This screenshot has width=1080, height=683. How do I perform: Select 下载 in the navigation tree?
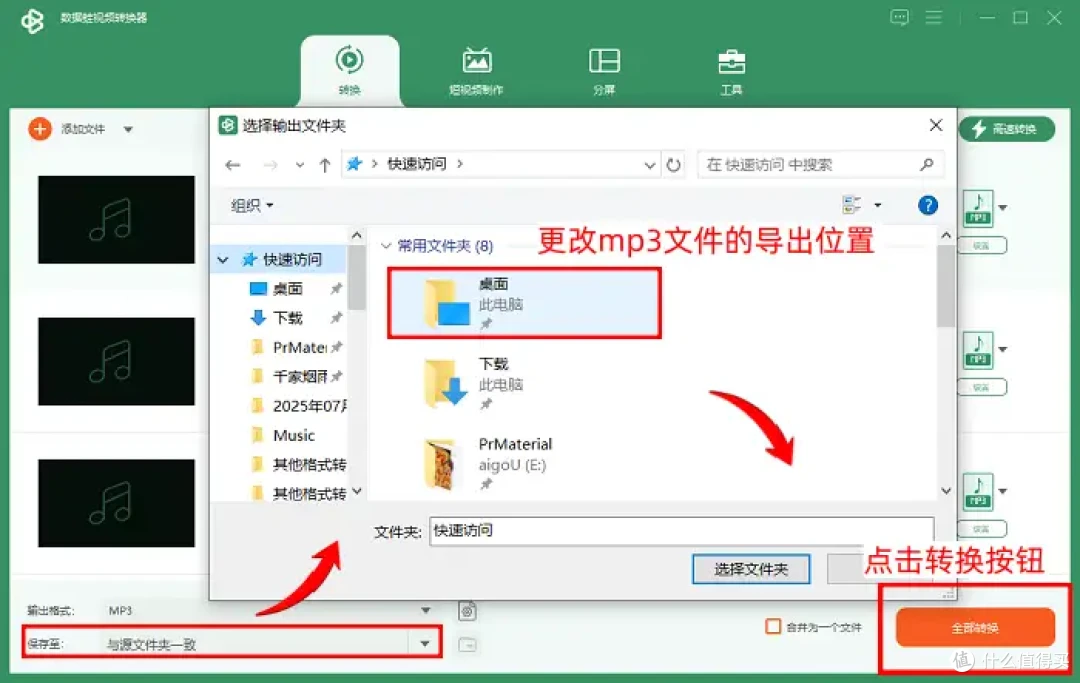click(x=287, y=317)
